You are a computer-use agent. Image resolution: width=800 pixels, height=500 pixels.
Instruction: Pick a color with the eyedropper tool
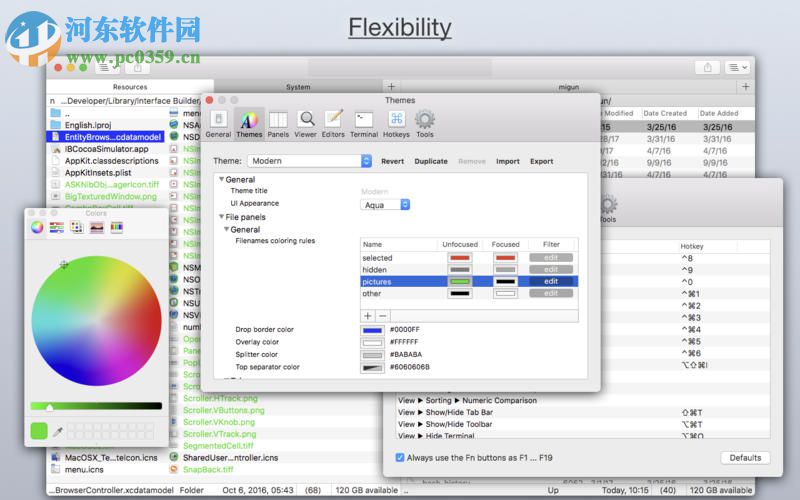[58, 432]
